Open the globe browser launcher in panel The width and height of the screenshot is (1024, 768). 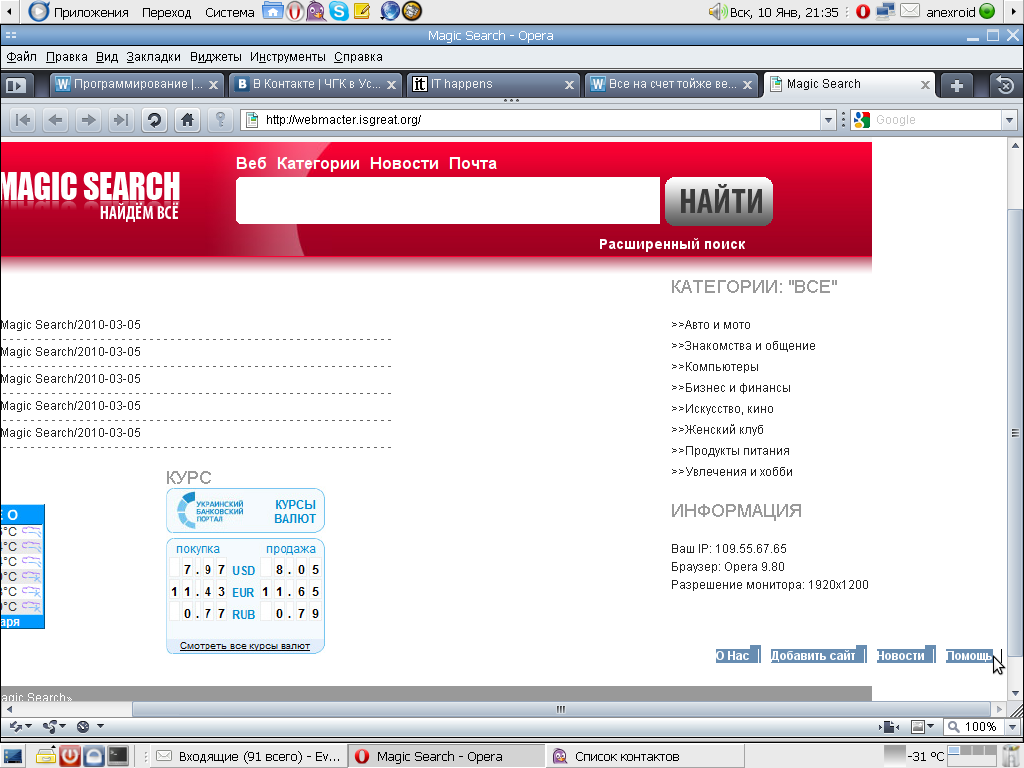[x=389, y=11]
